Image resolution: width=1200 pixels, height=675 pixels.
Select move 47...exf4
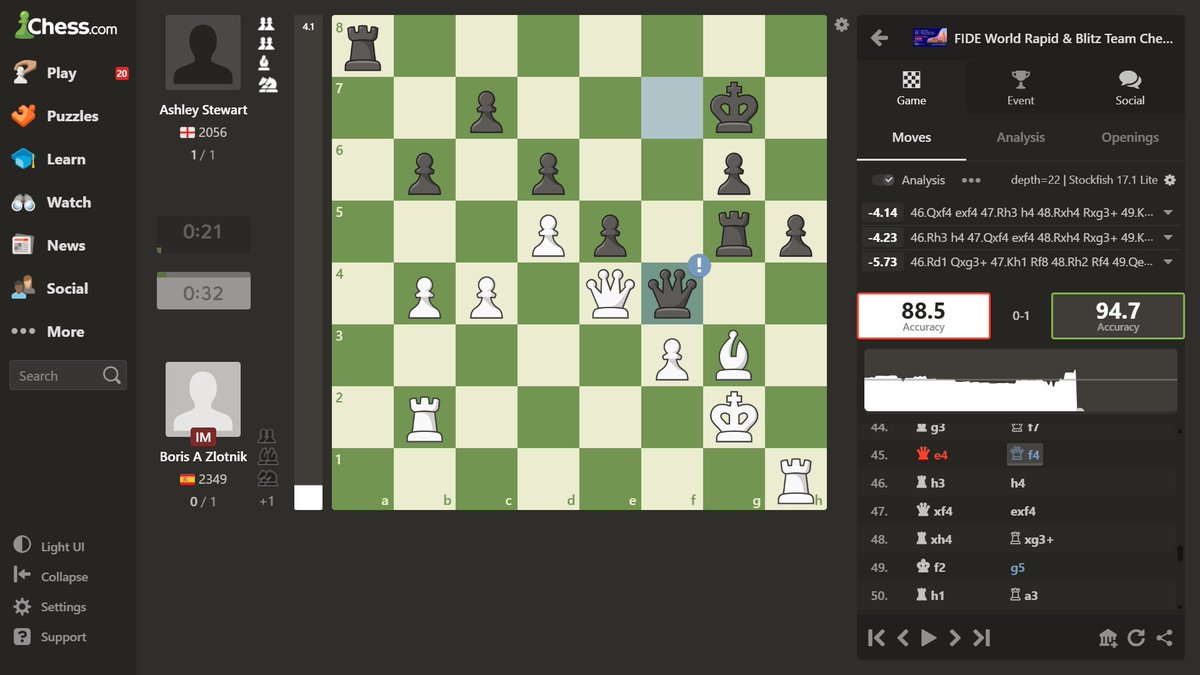[x=1023, y=511]
